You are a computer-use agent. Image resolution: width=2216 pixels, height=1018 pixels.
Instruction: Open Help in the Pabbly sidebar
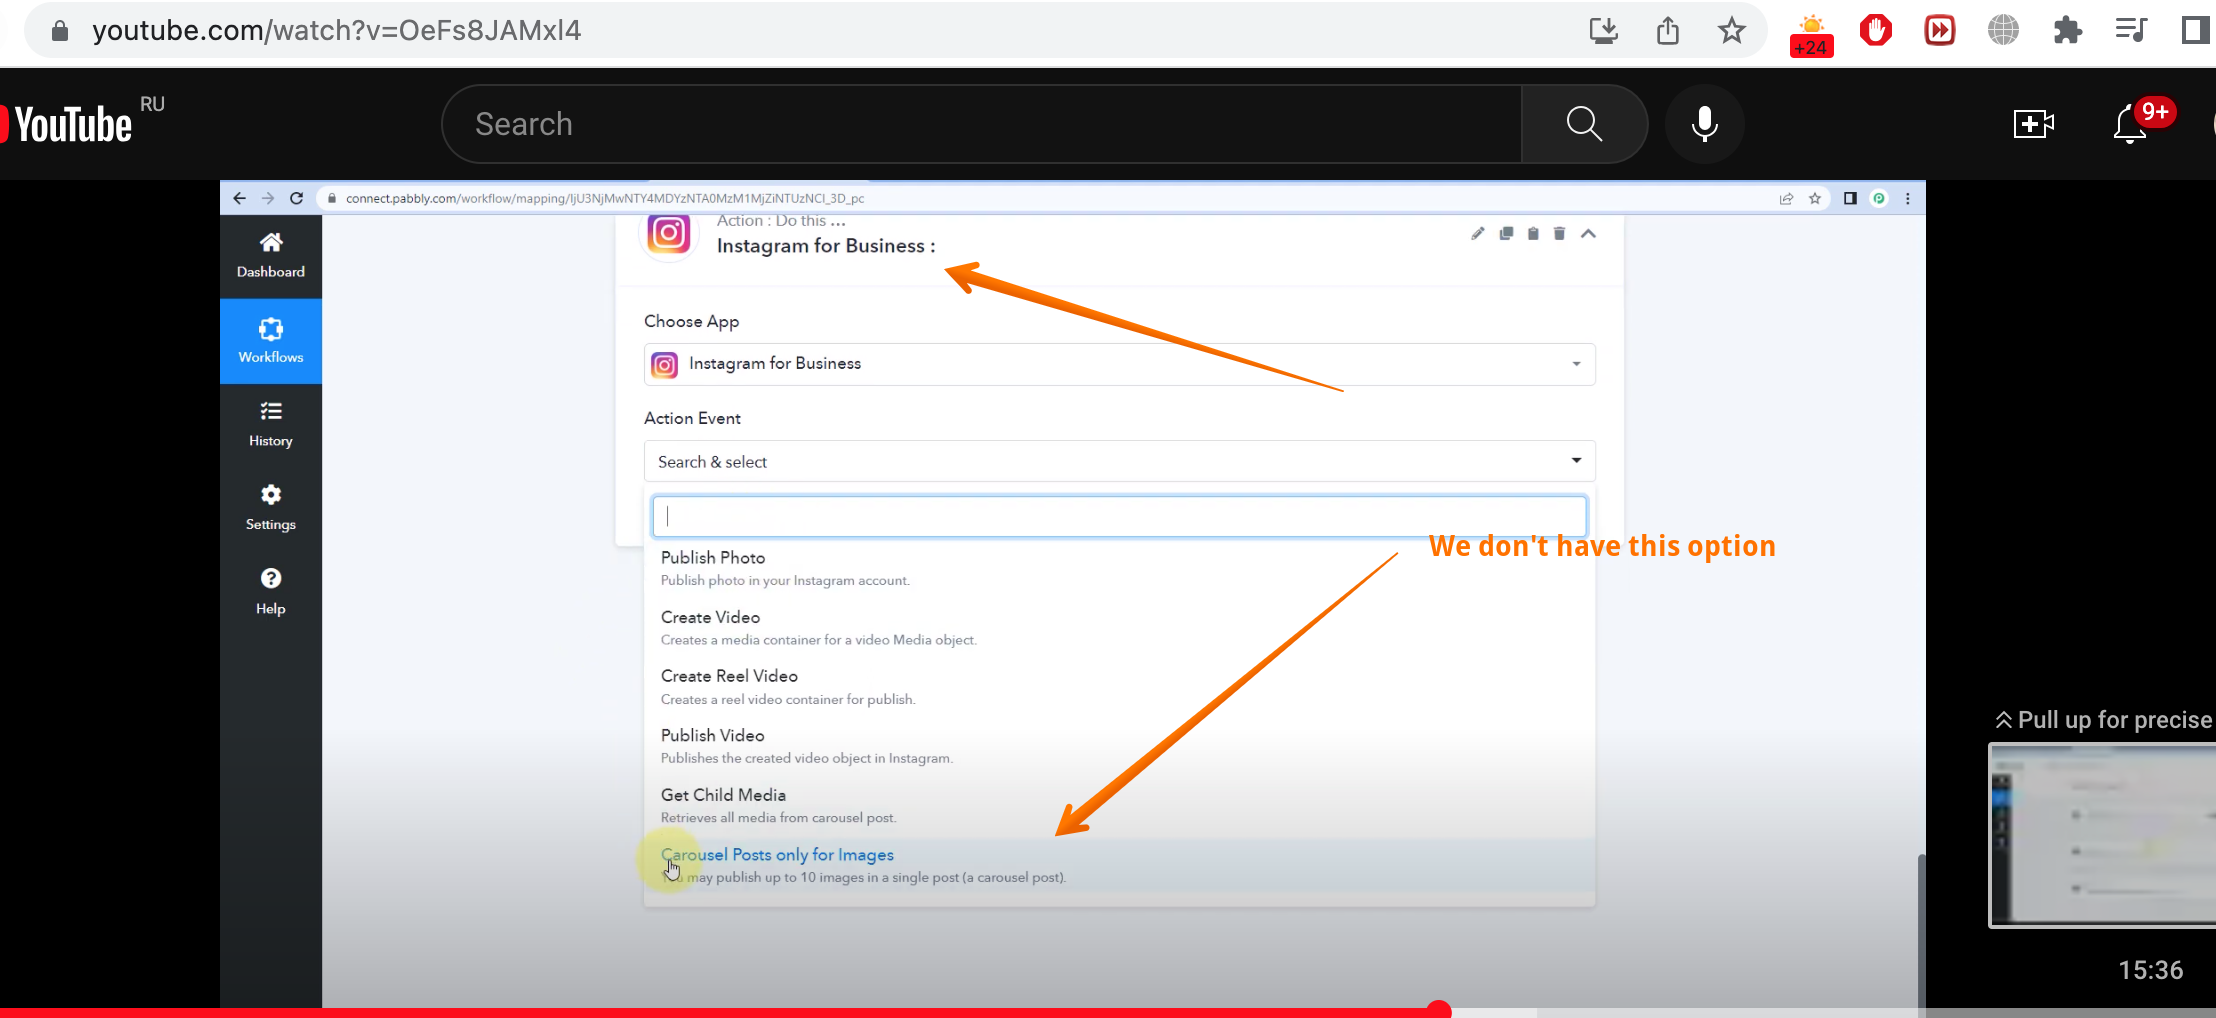tap(271, 592)
